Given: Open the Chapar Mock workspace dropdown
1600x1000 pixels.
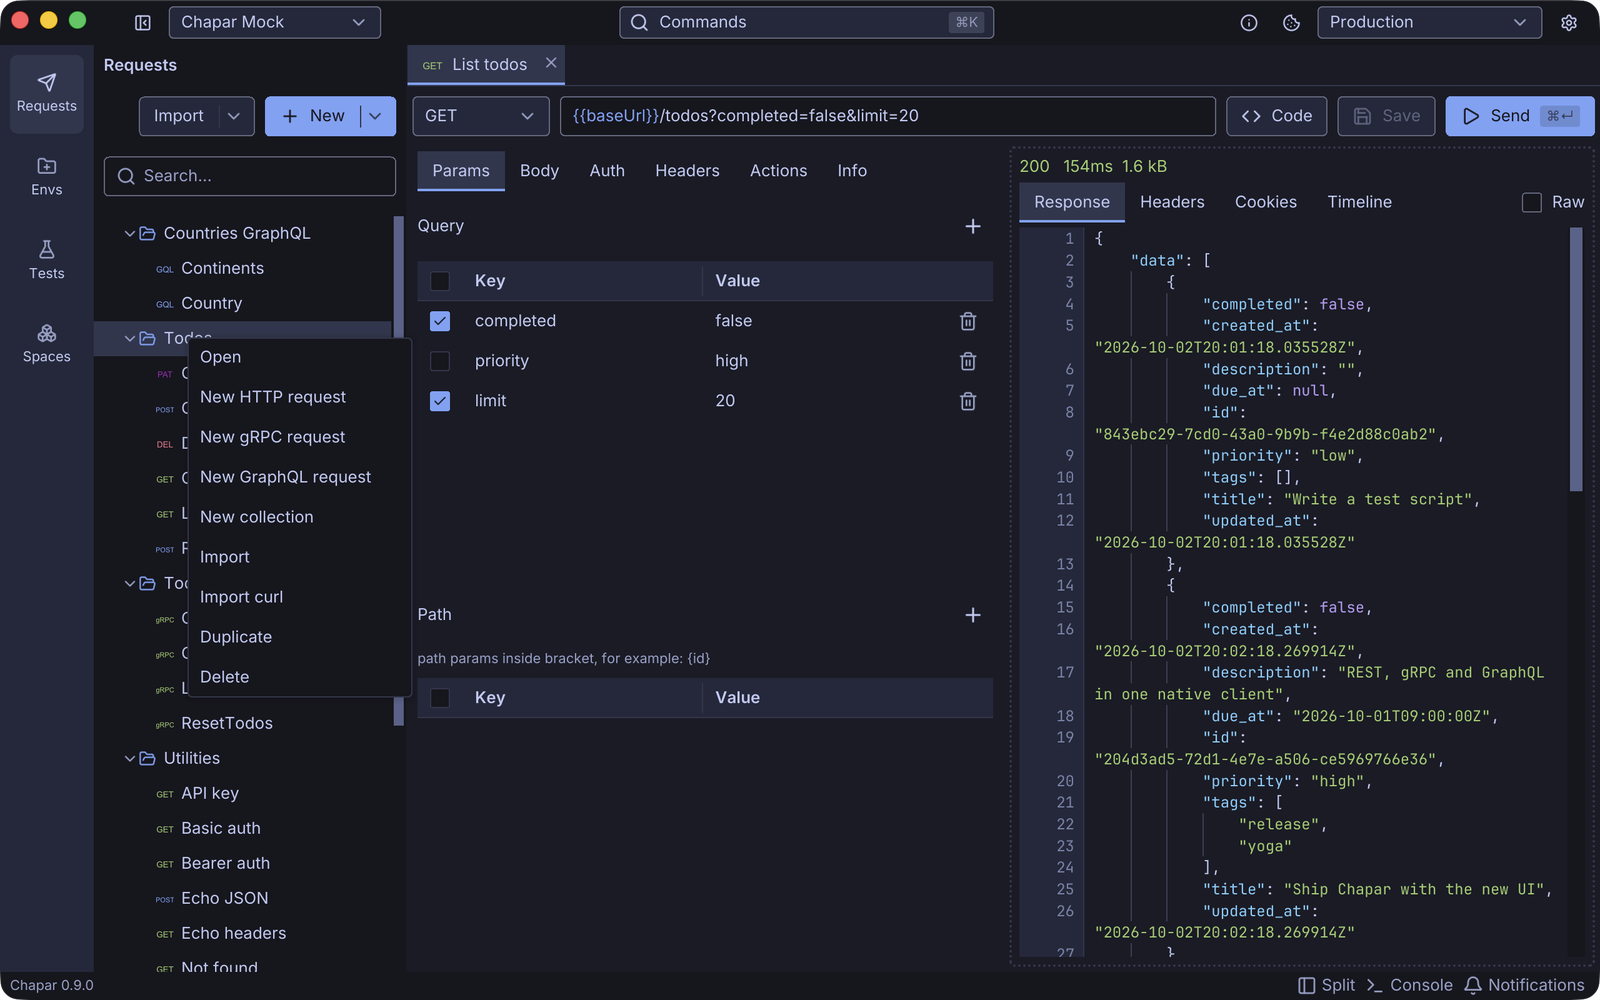Looking at the screenshot, I should point(274,22).
